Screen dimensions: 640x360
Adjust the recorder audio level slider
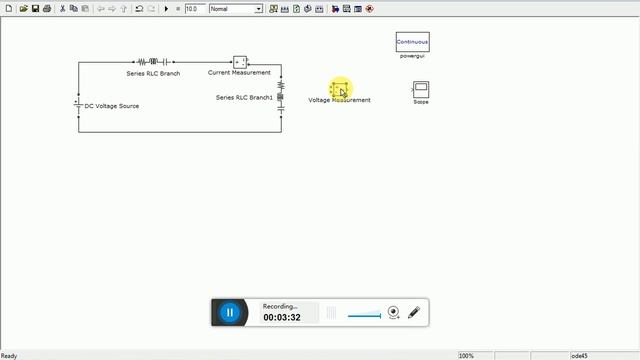364,315
